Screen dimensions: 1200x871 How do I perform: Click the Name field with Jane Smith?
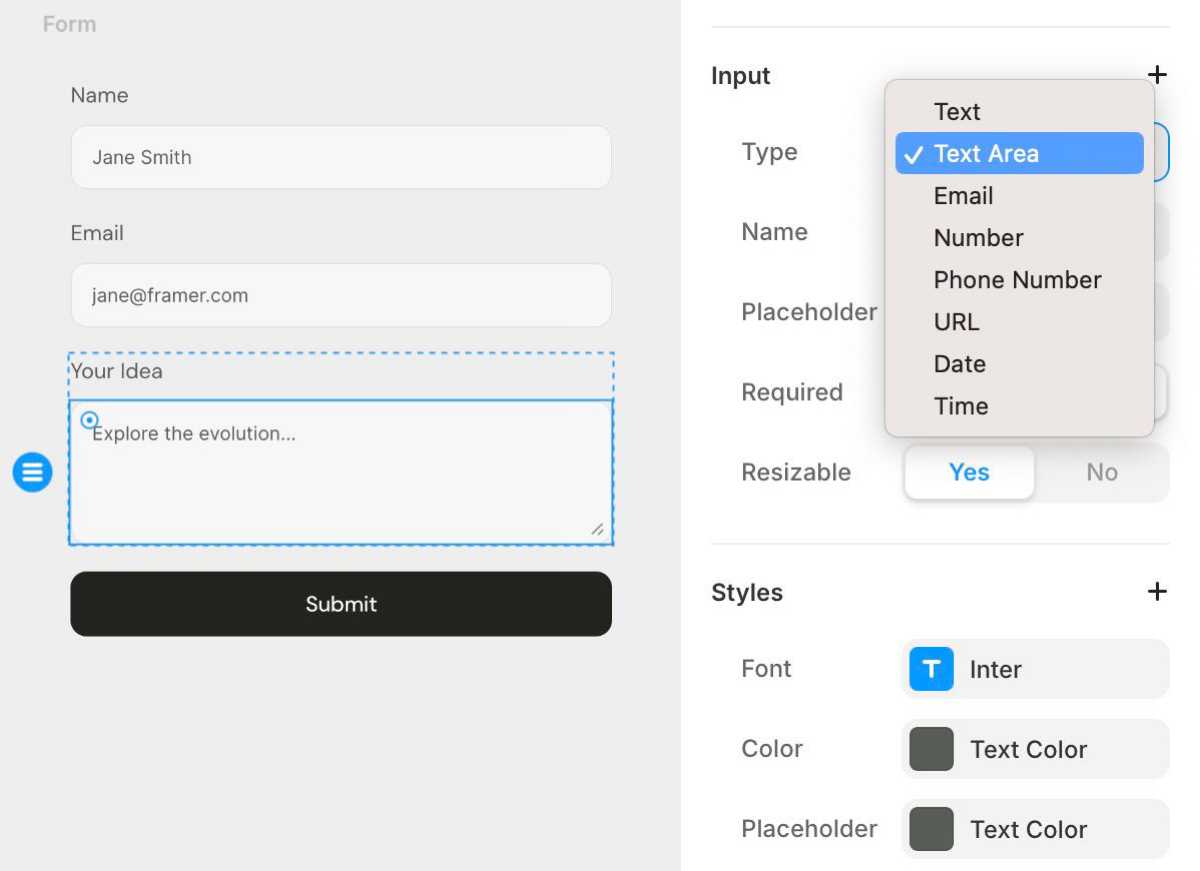point(341,157)
